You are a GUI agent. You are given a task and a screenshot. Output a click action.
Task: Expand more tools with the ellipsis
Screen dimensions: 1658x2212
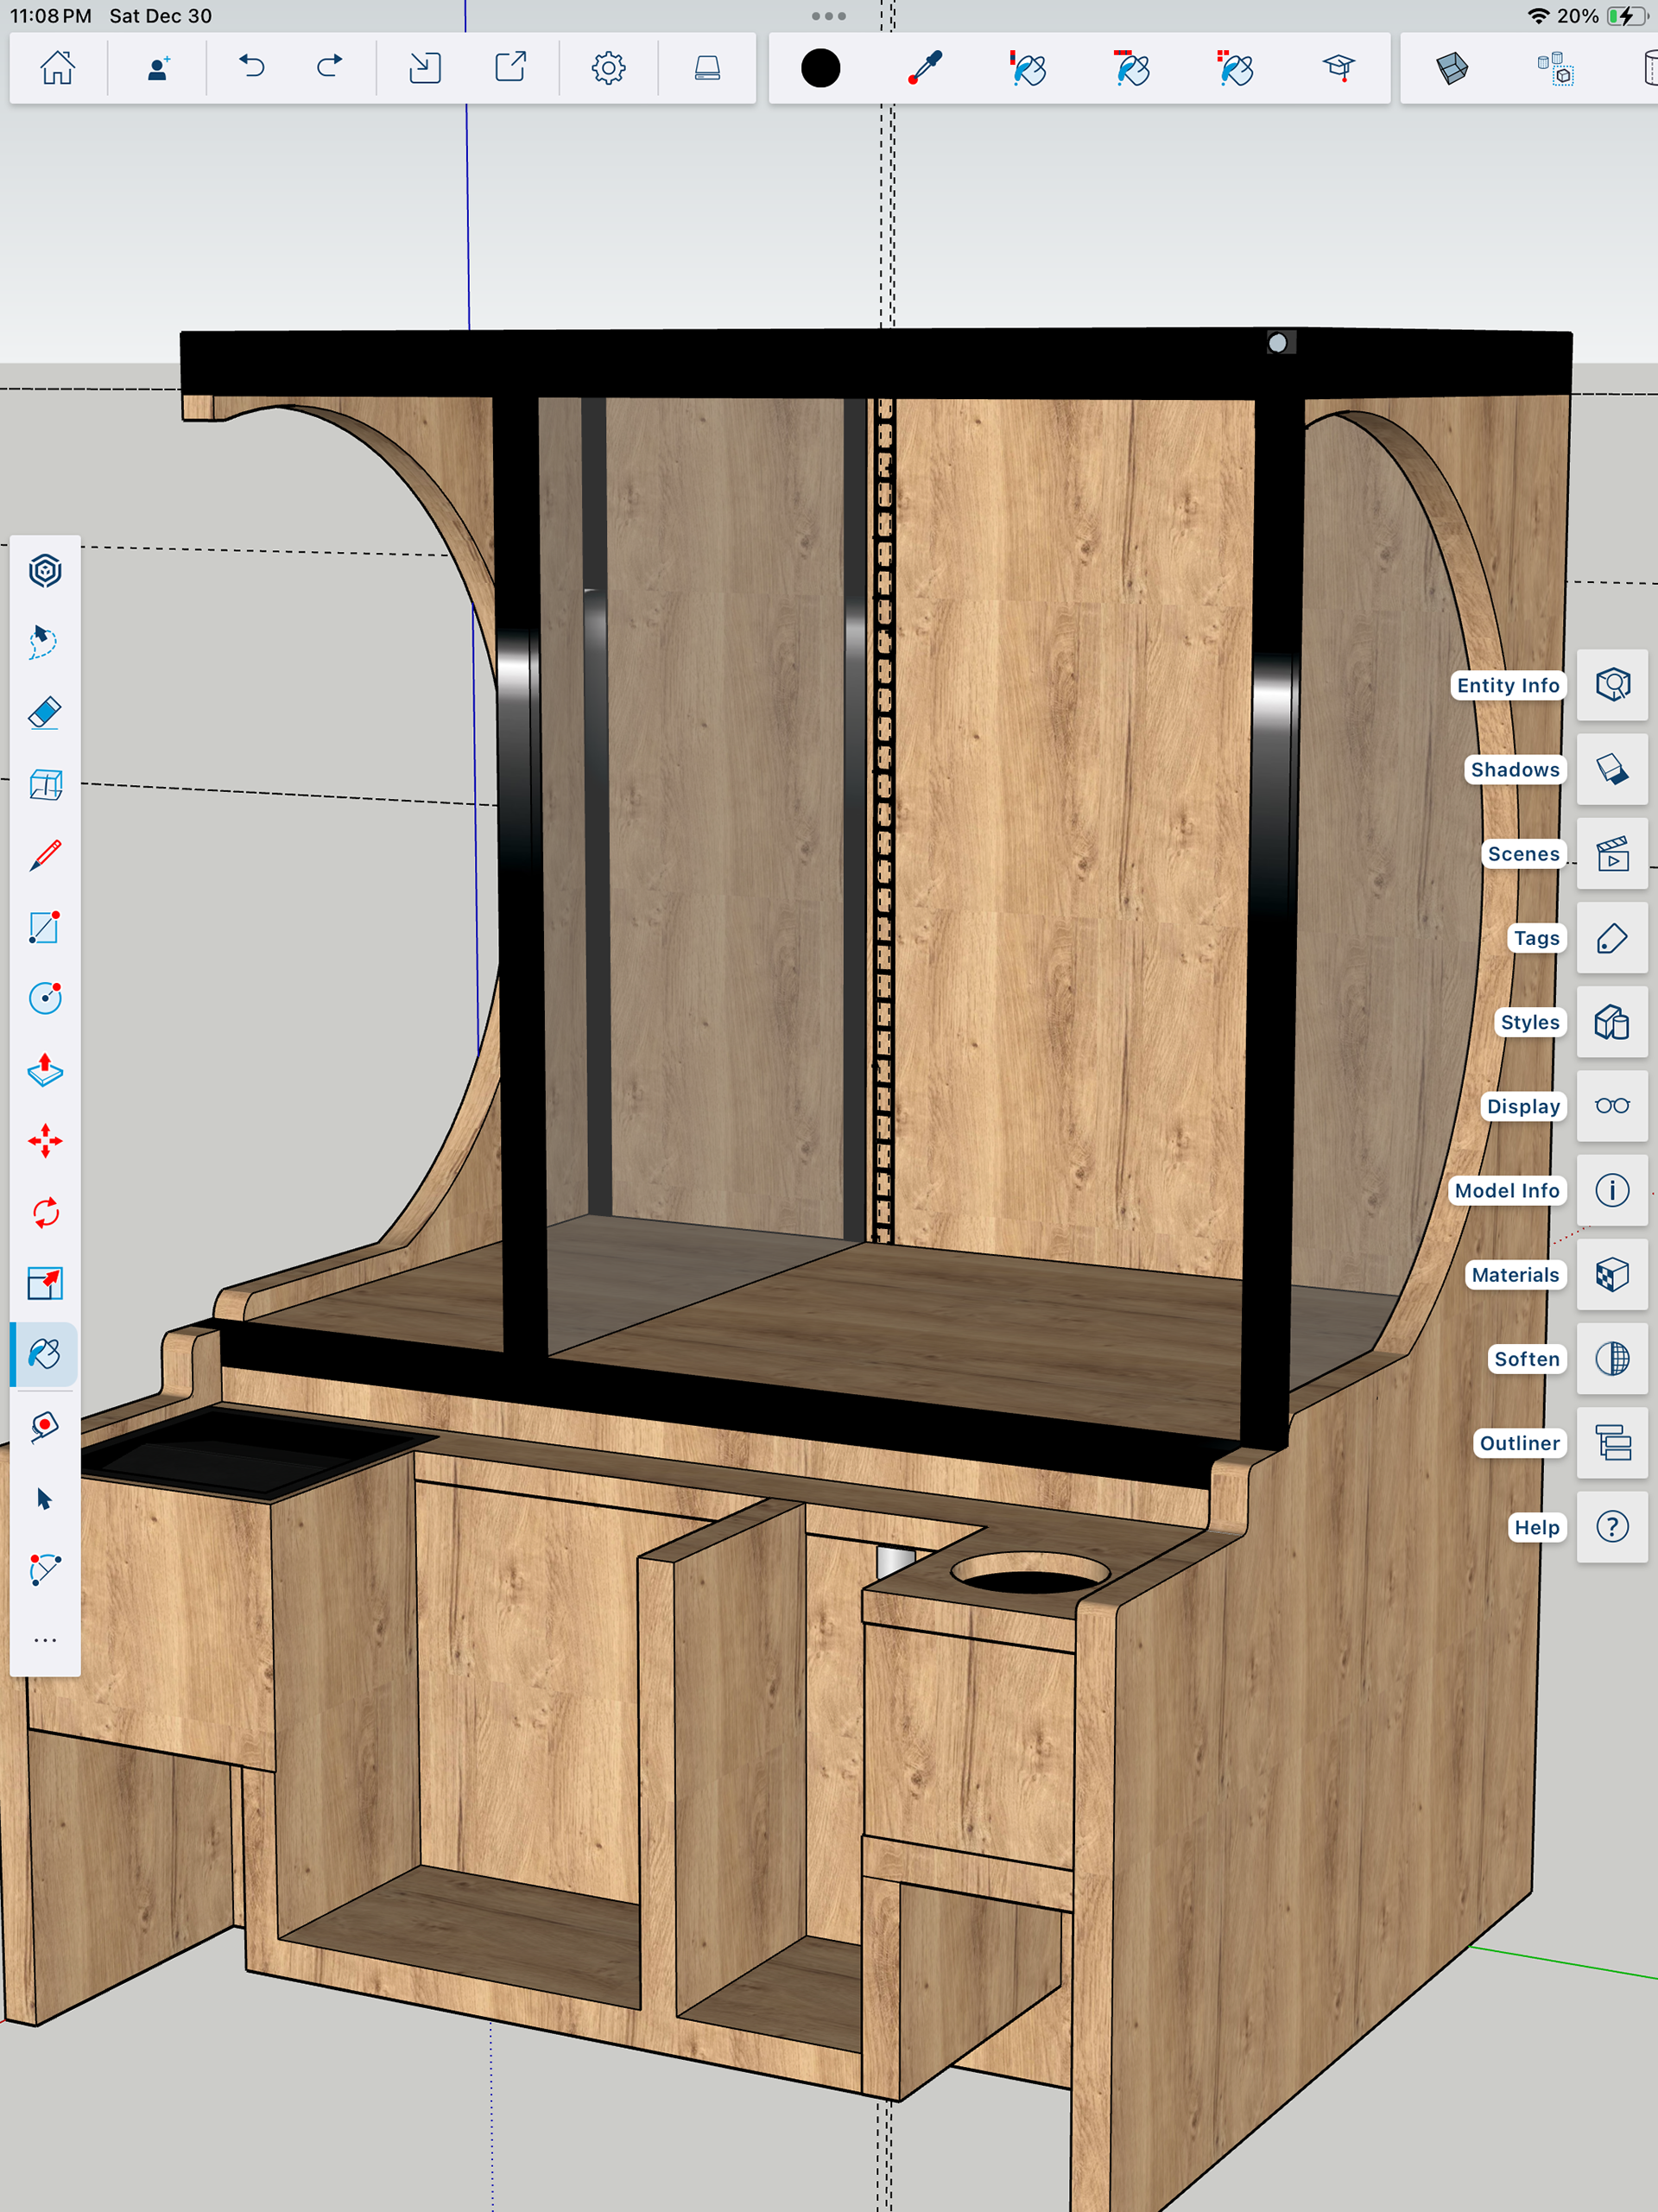tap(45, 1640)
